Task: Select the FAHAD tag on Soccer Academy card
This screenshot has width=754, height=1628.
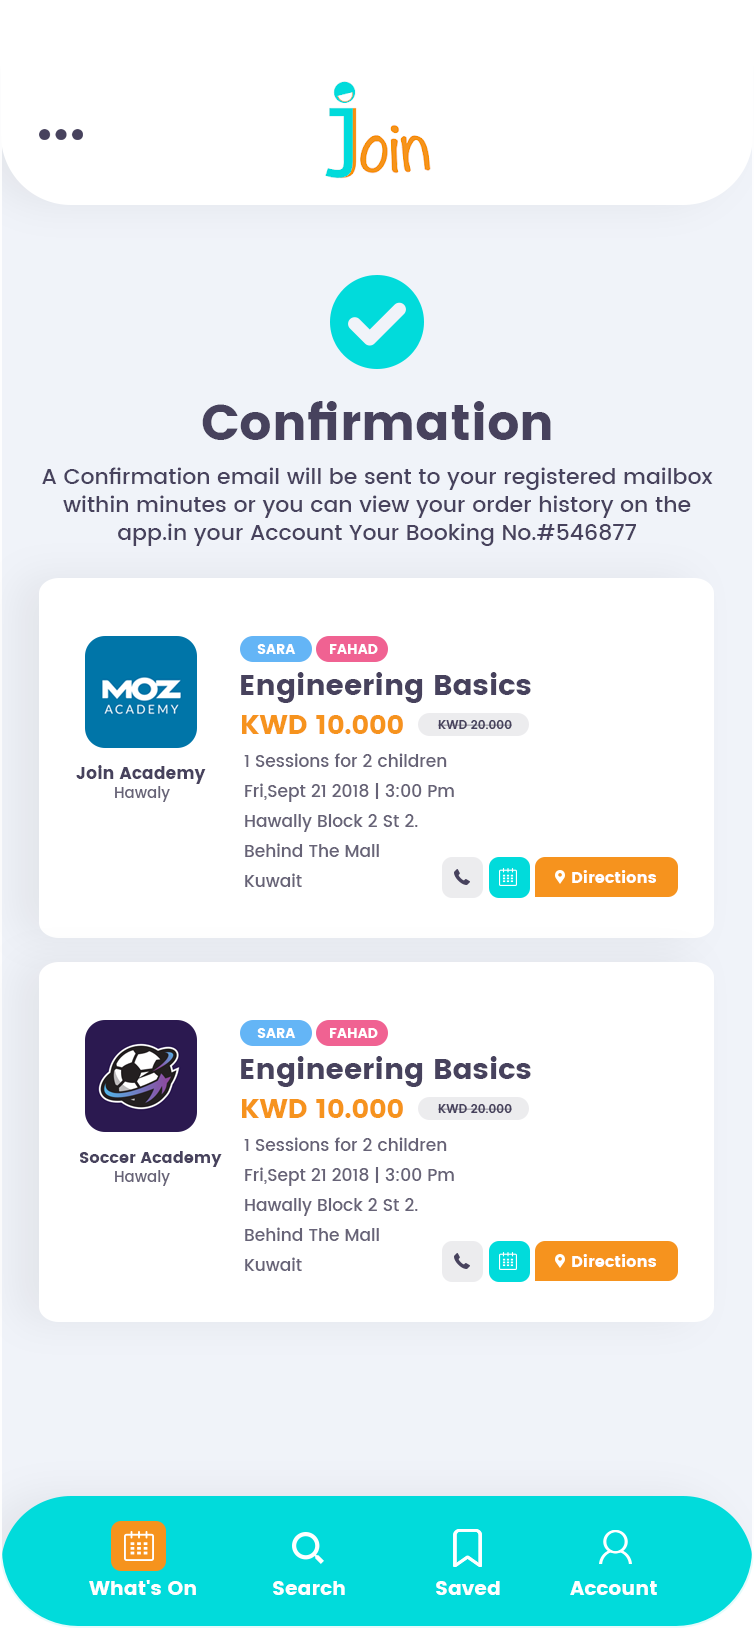Action: (x=352, y=1033)
